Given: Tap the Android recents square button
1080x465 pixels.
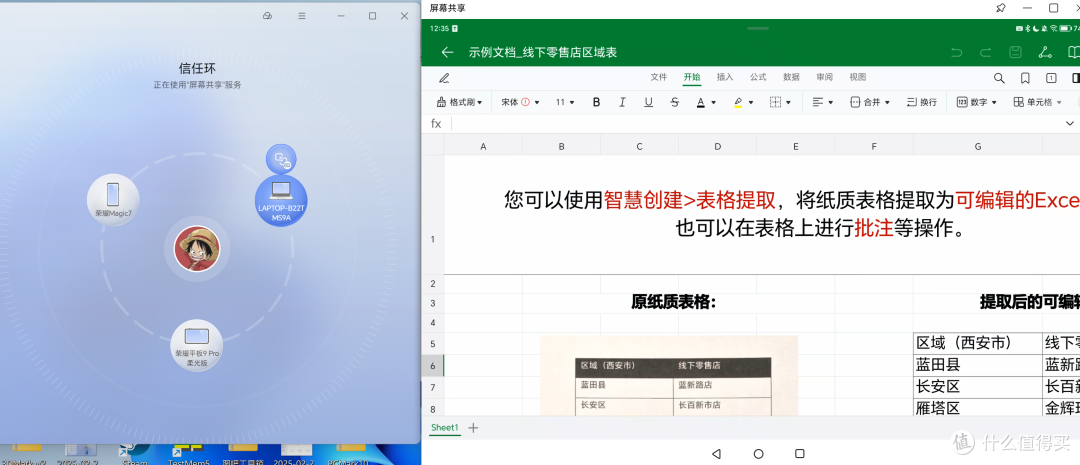Looking at the screenshot, I should 800,453.
